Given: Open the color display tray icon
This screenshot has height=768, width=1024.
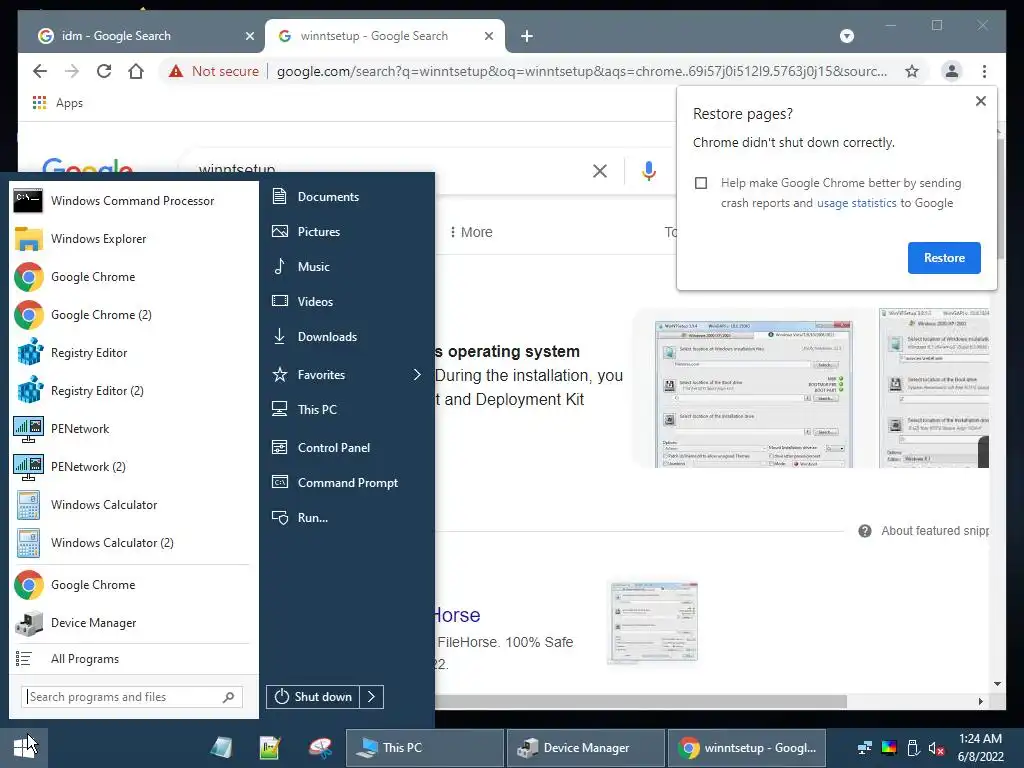Looking at the screenshot, I should [x=889, y=747].
